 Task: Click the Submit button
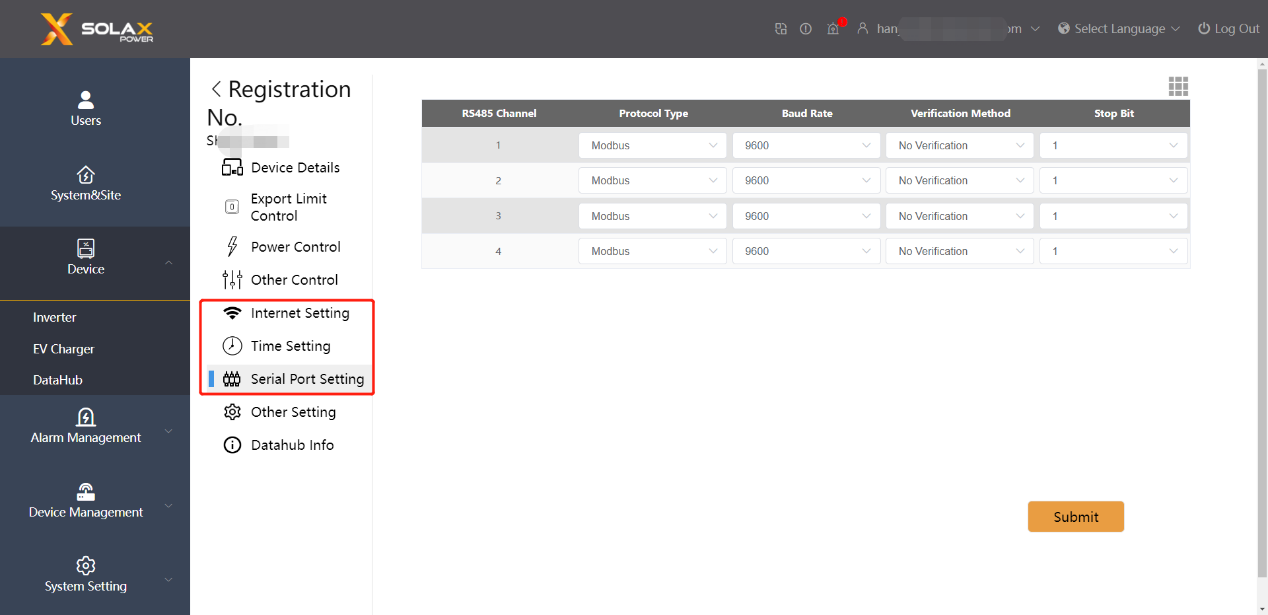point(1075,517)
